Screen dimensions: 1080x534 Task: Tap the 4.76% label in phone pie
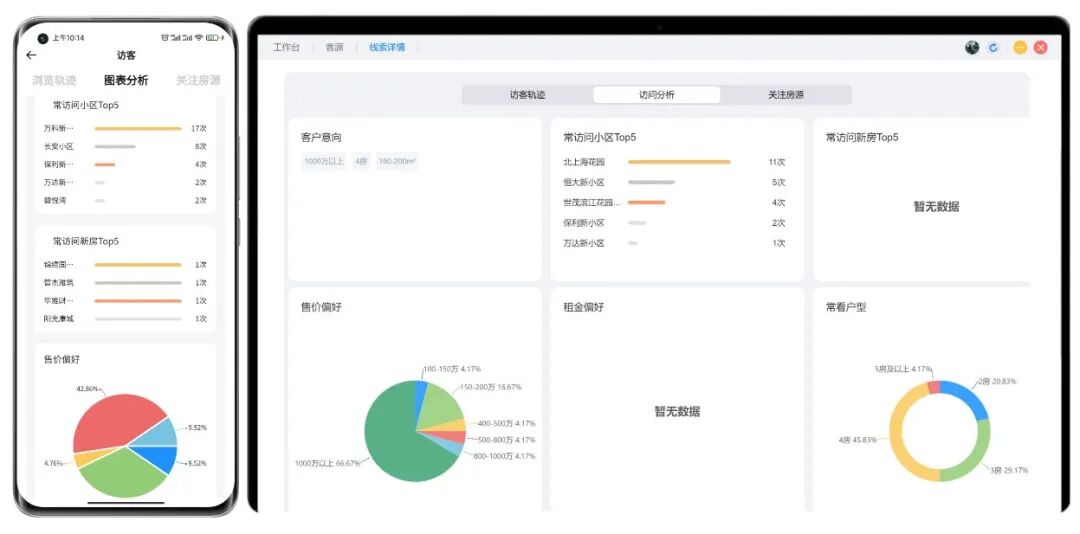53,463
